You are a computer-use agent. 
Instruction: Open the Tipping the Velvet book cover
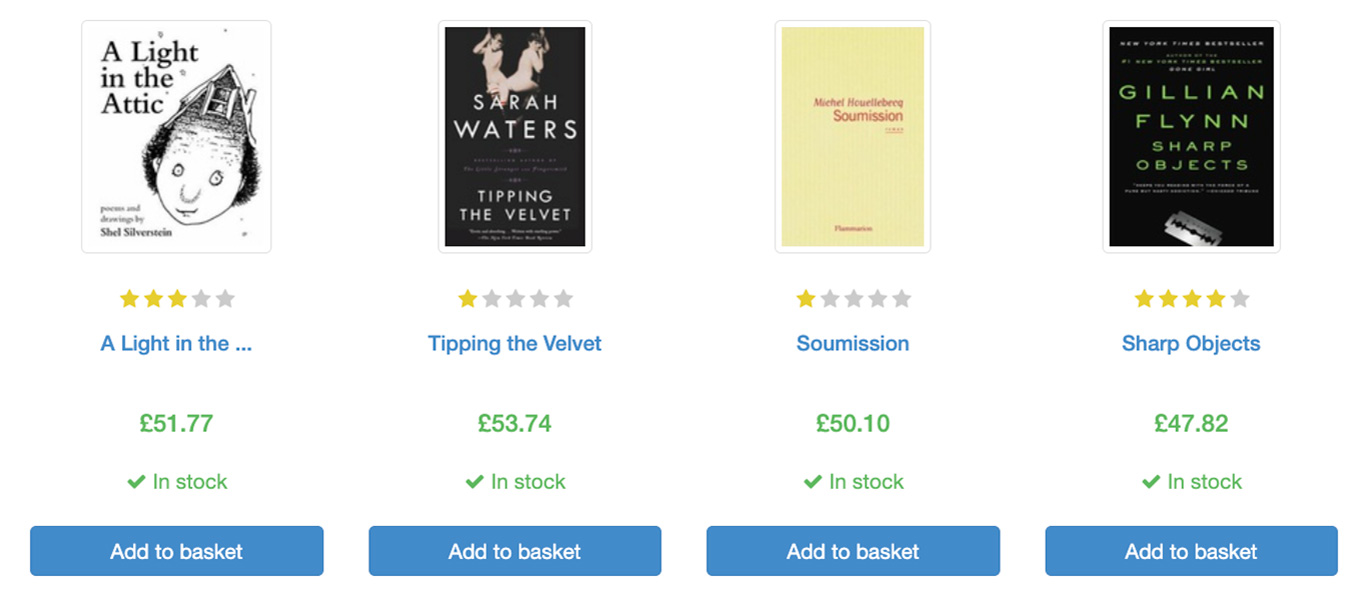(x=515, y=137)
